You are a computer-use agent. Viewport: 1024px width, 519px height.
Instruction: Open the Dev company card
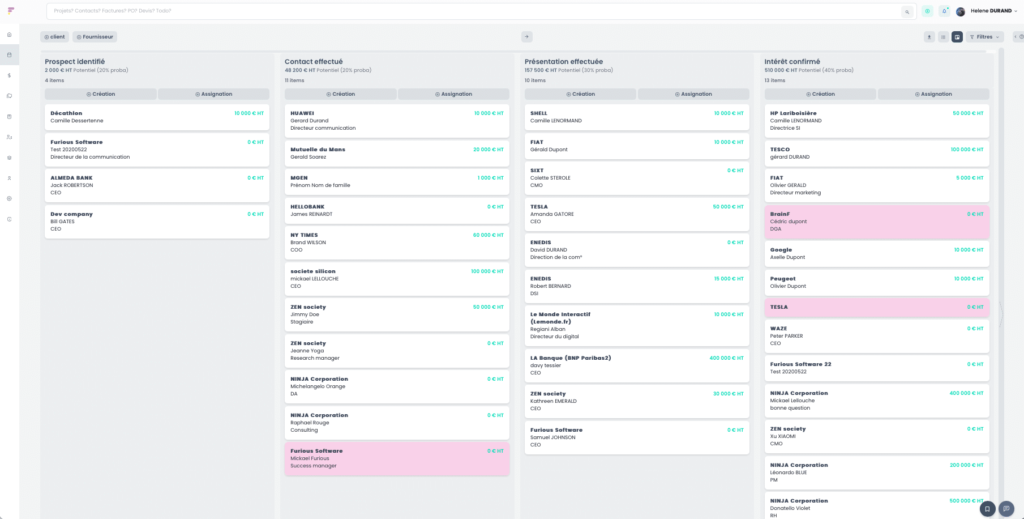157,222
